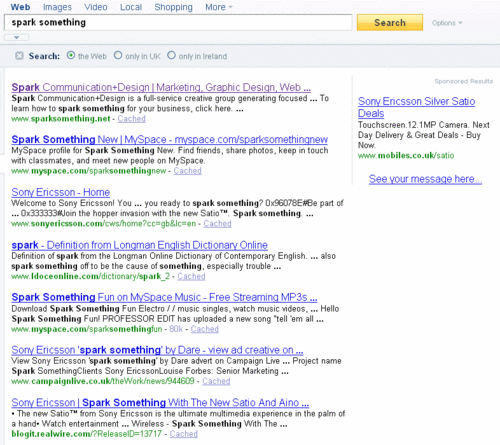Open the Options dropdown
Screen dimensions: 500x445
447,23
